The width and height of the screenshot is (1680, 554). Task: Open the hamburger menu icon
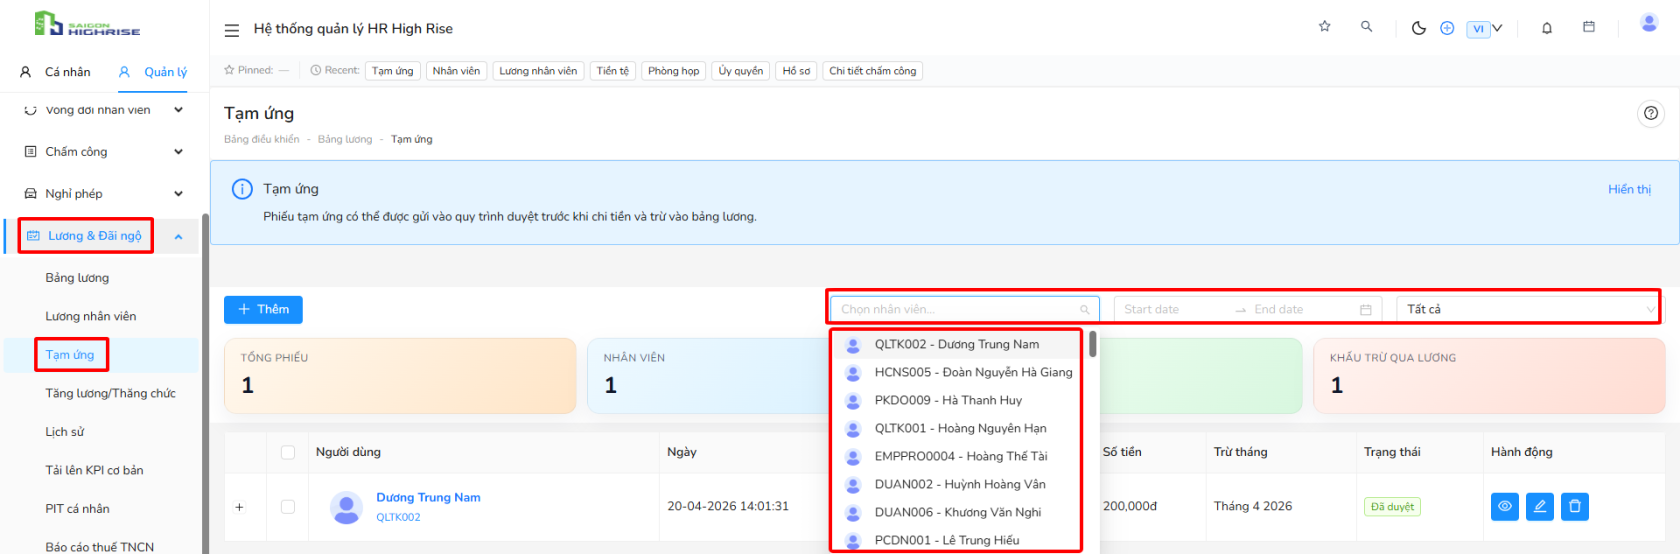point(232,30)
